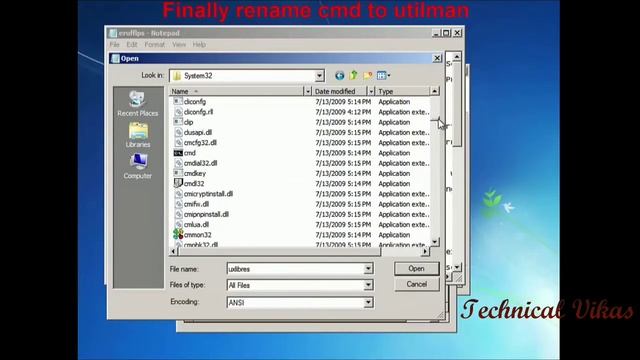Sort by the Date modified column header
The image size is (640, 360).
(340, 91)
